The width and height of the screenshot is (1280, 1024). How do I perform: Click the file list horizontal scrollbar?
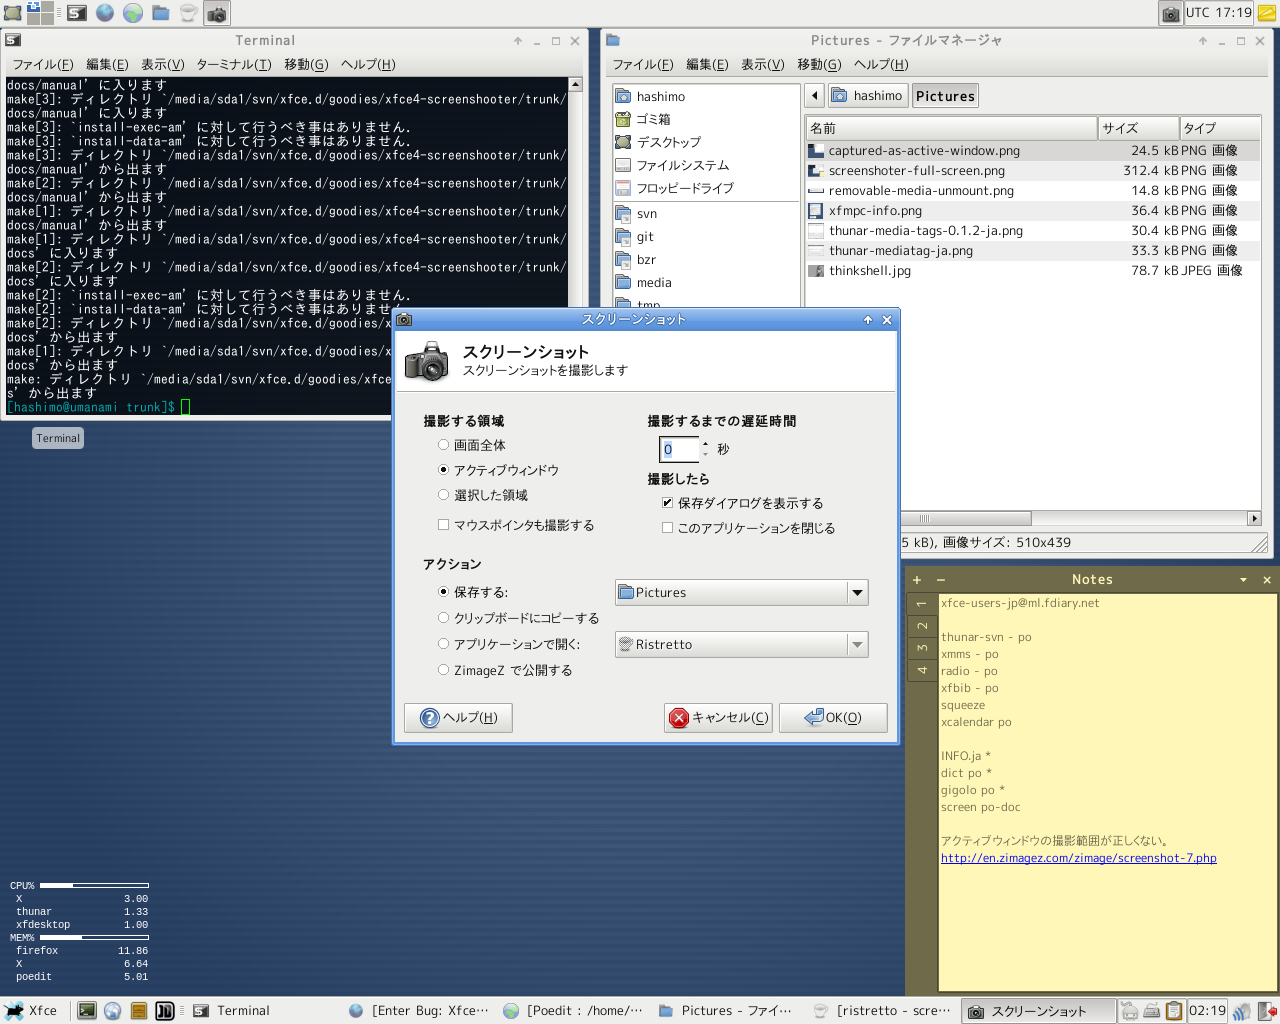[966, 518]
